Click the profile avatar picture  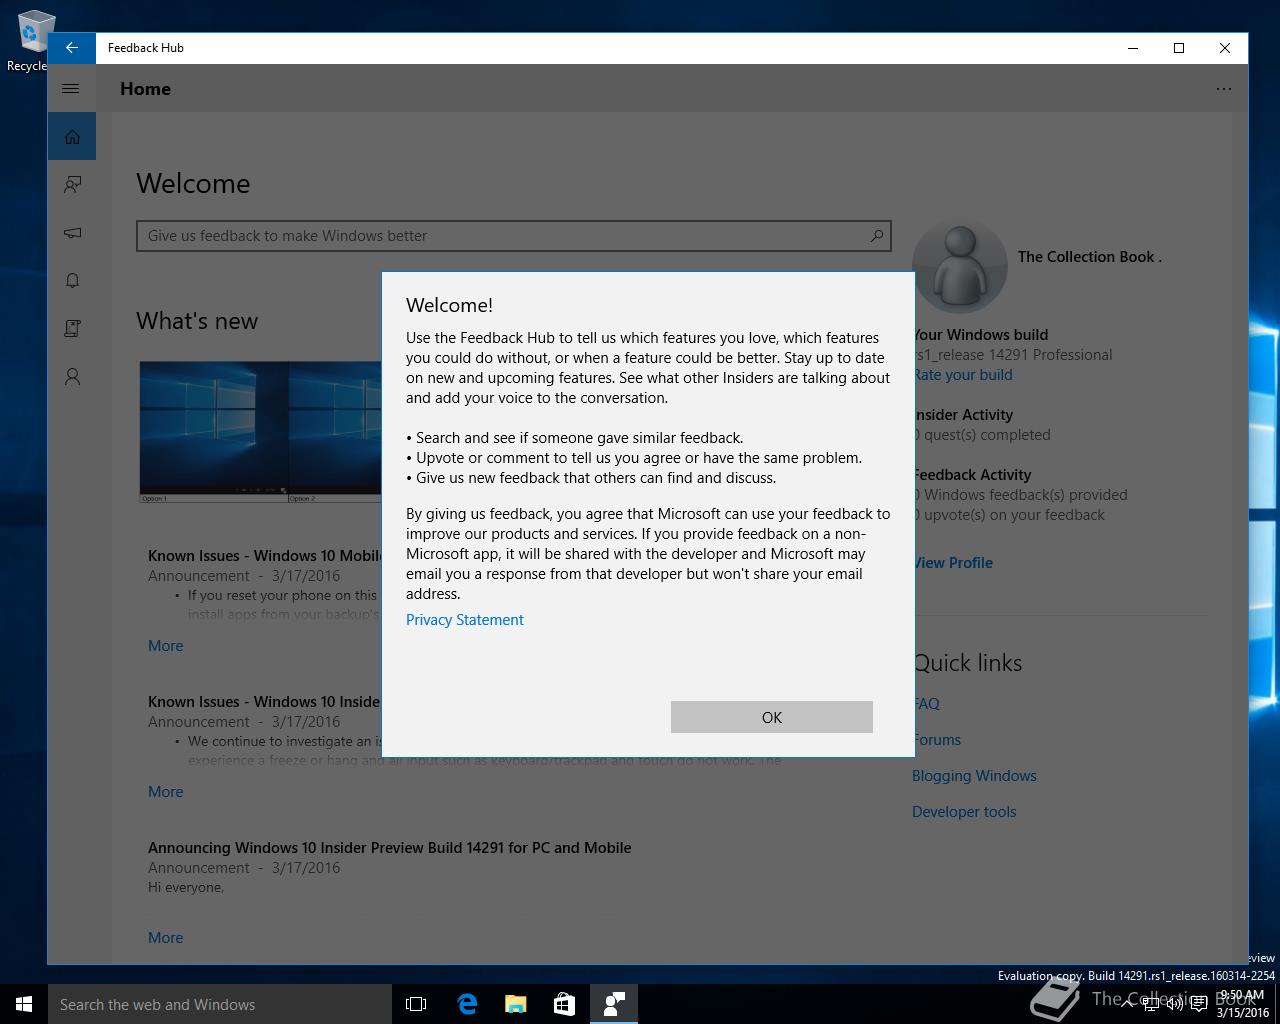[960, 266]
